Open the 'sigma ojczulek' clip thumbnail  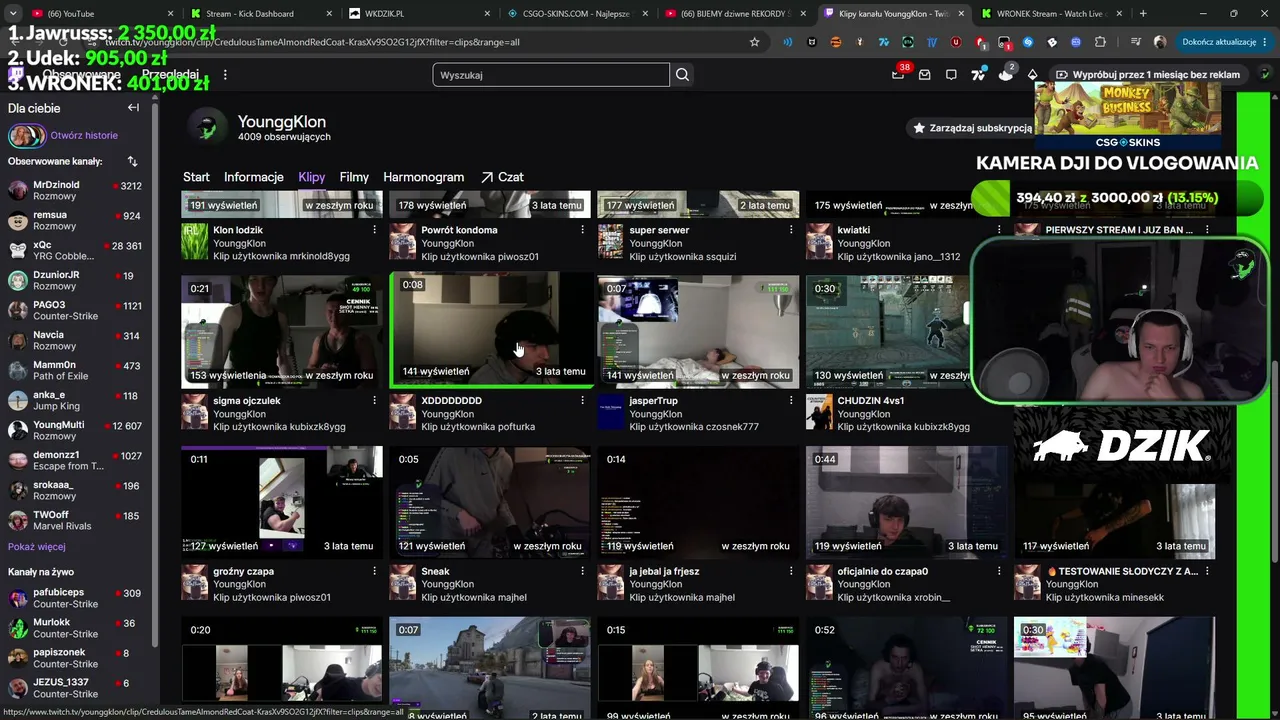pos(282,331)
